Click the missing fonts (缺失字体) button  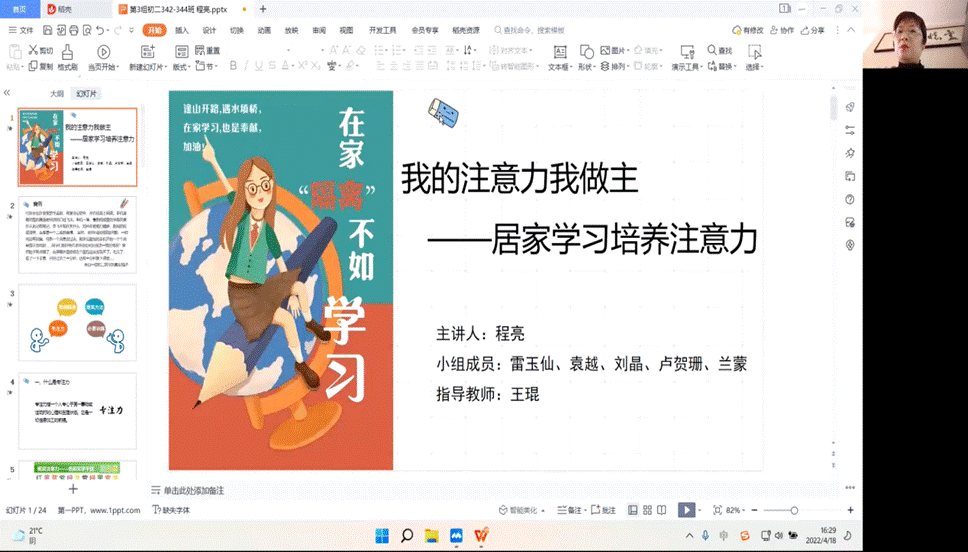172,510
